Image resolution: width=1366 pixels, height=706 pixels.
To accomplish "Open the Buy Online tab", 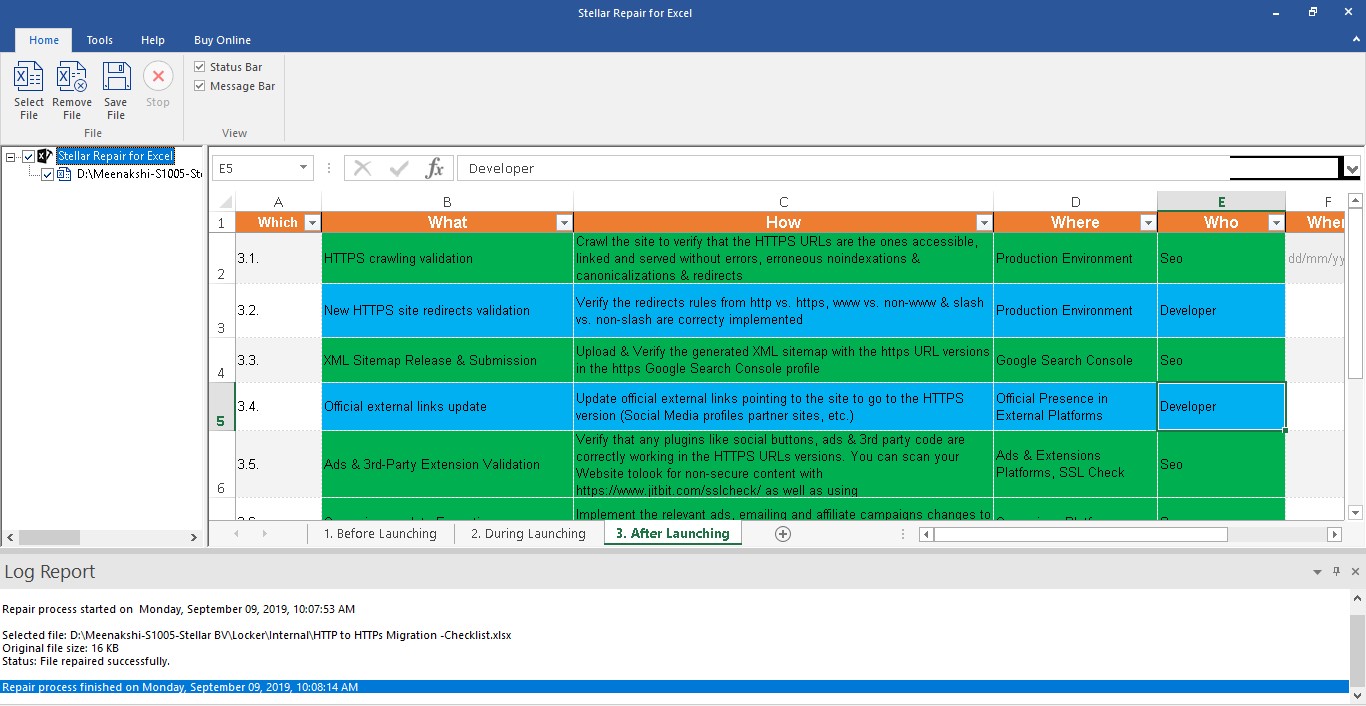I will coord(222,40).
